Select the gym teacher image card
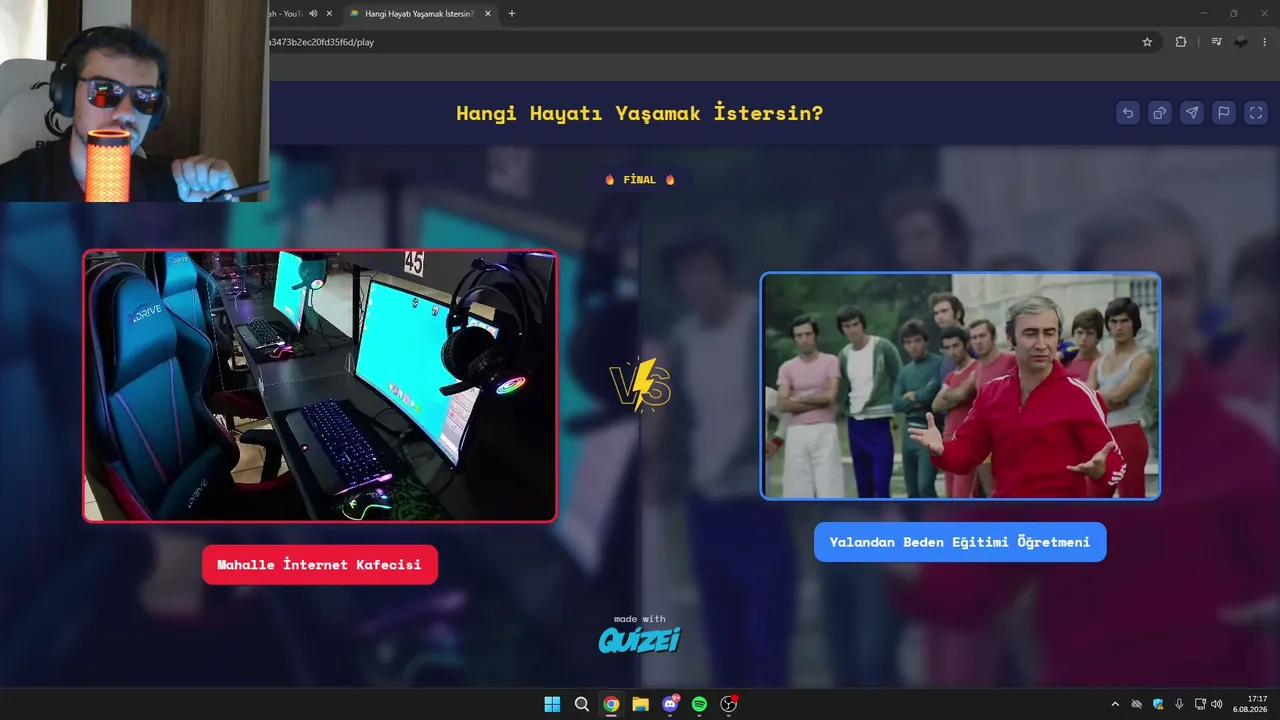The width and height of the screenshot is (1280, 720). point(960,386)
